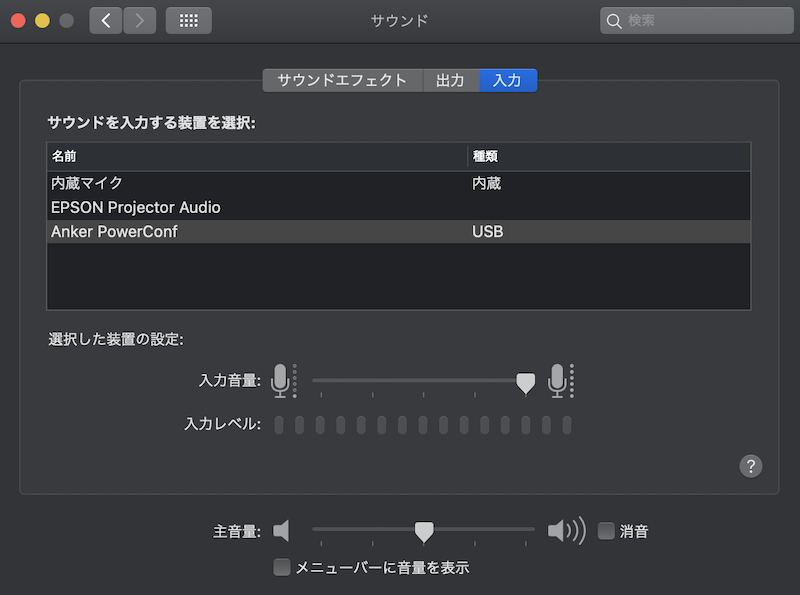
Task: Select EPSON Projector Audio device row
Action: (398, 207)
